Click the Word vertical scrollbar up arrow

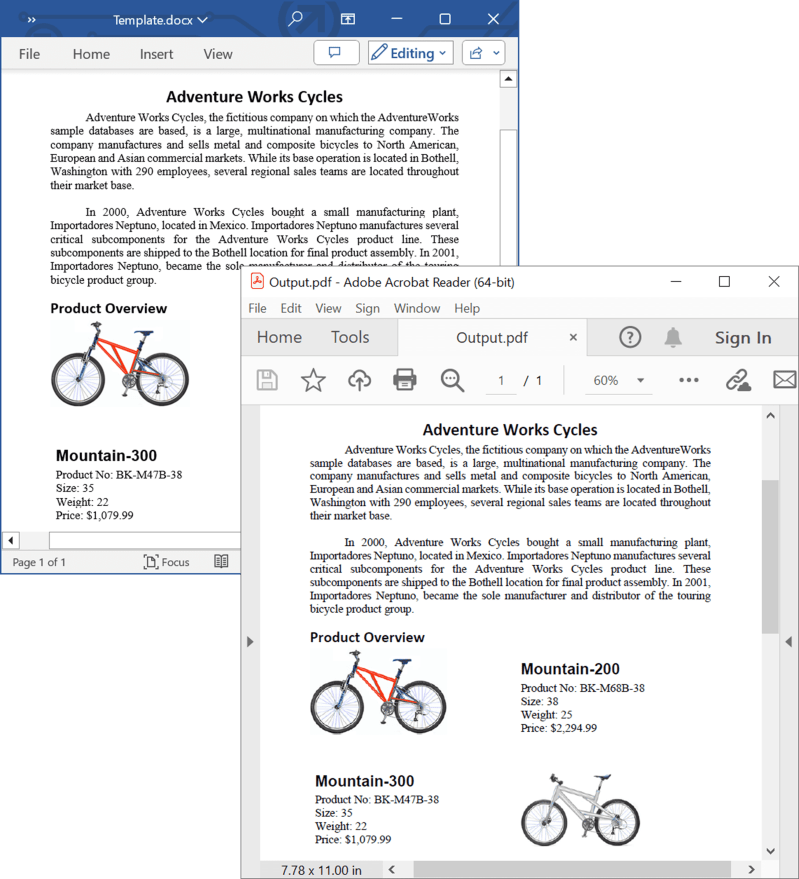click(x=508, y=79)
